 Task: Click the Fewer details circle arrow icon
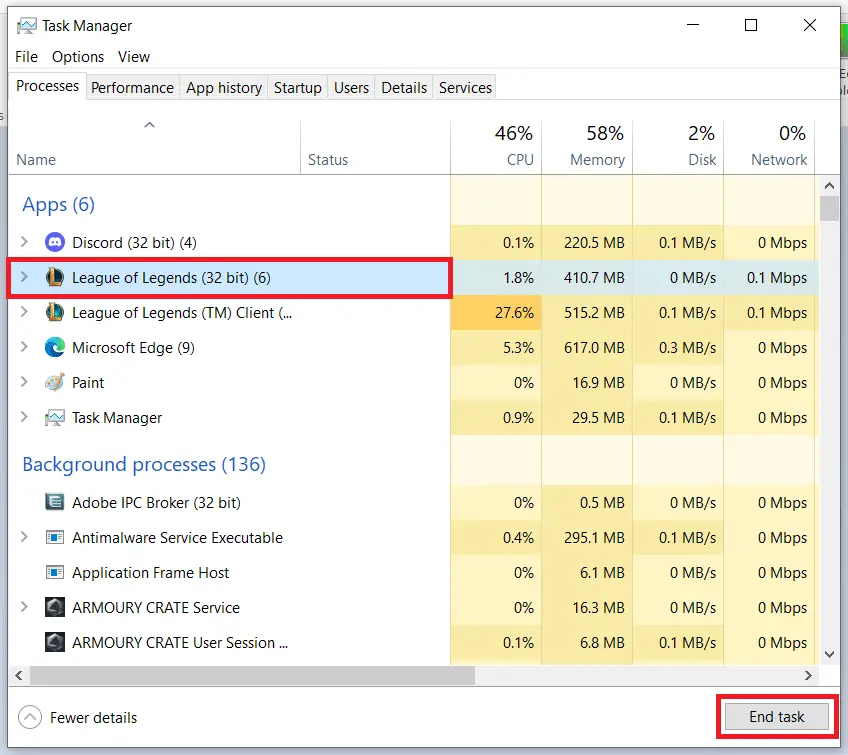click(30, 718)
